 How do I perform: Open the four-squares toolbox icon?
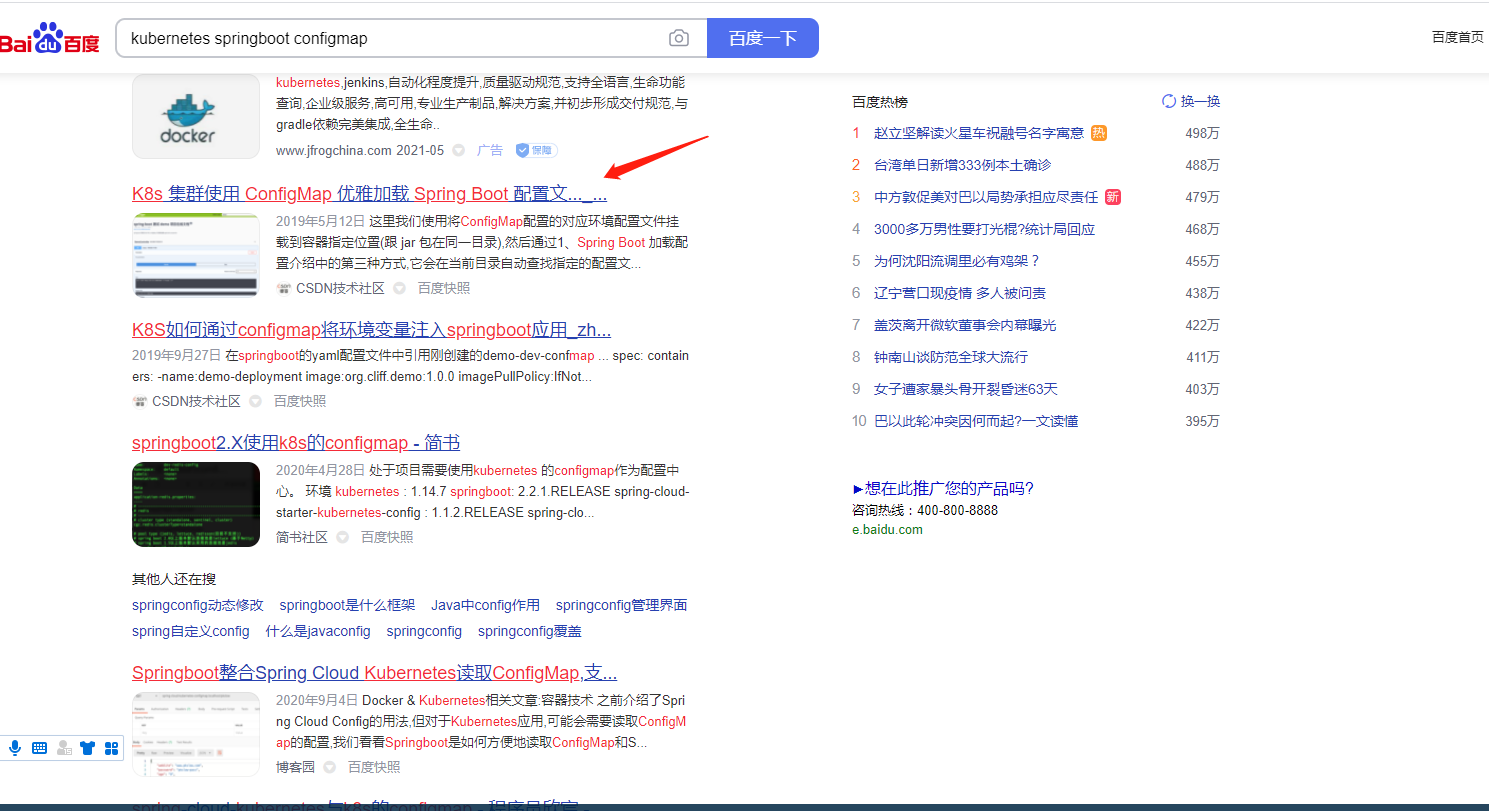click(x=111, y=747)
